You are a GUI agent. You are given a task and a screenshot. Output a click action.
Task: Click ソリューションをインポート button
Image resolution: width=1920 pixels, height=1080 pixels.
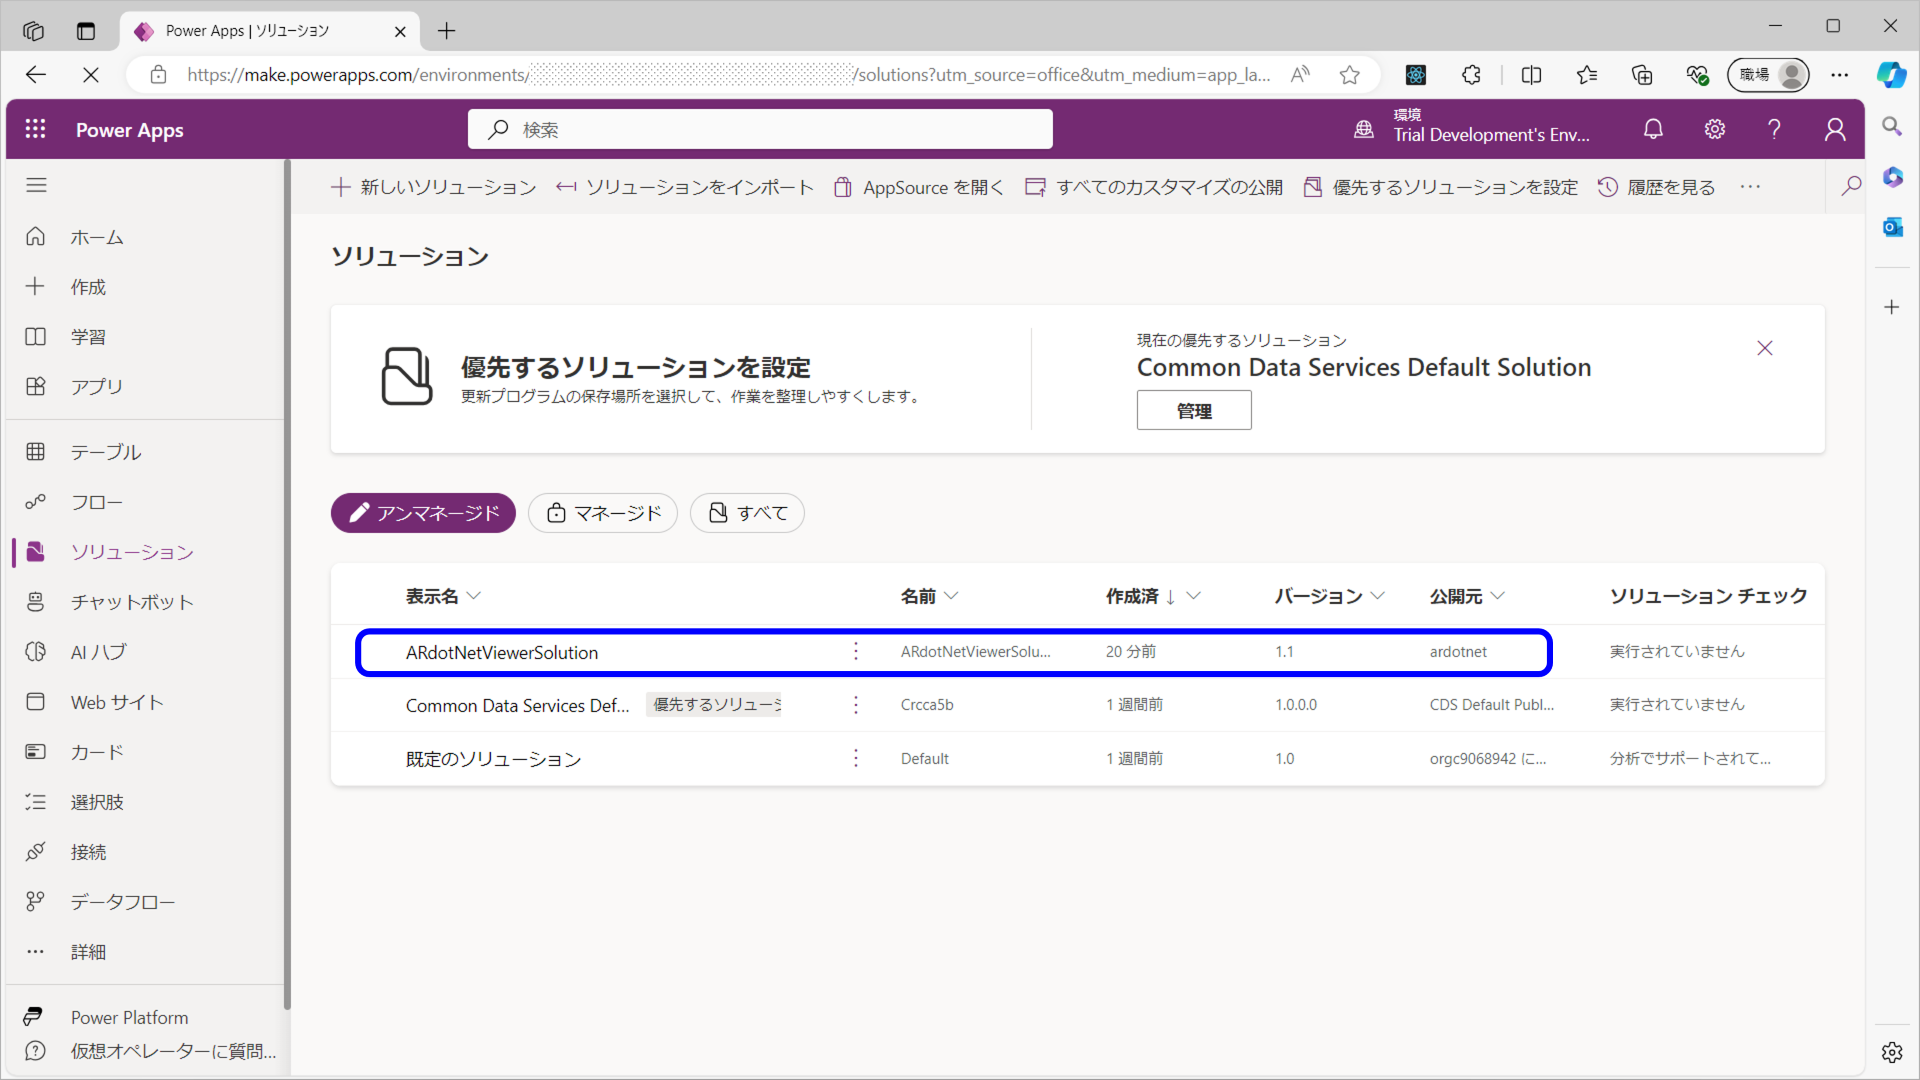coord(685,187)
